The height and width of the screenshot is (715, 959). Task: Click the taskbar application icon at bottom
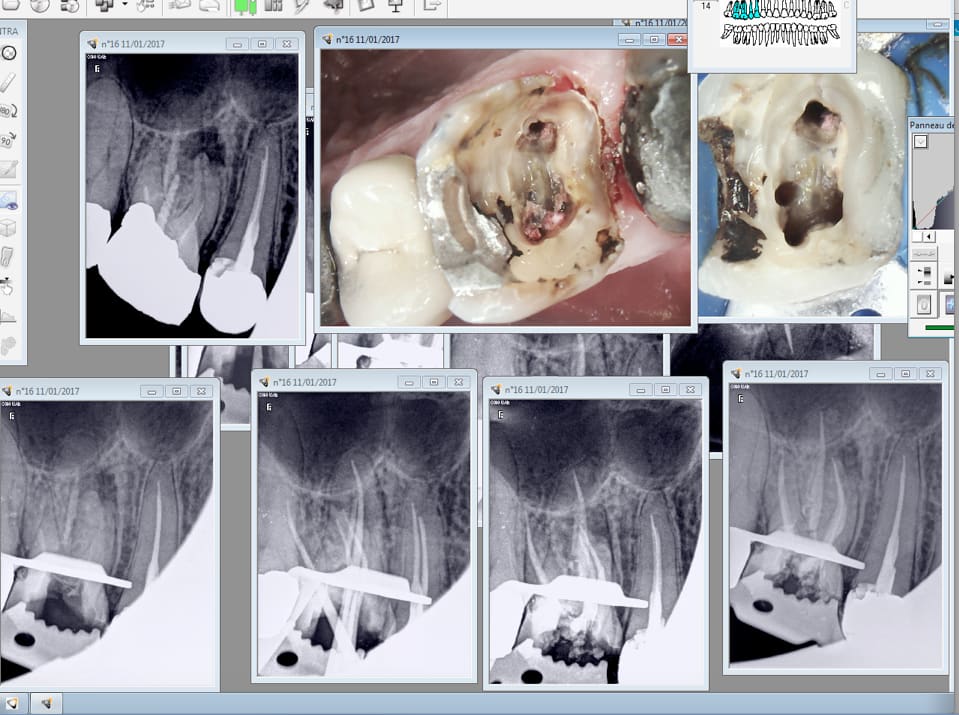[46, 703]
